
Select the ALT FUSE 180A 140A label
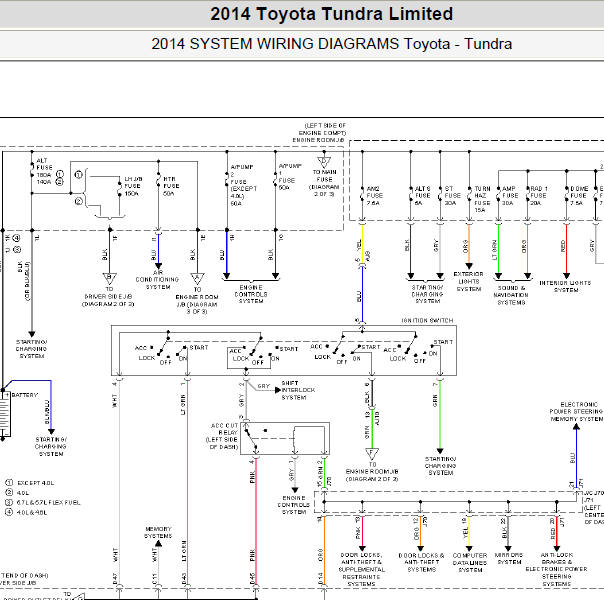click(50, 171)
